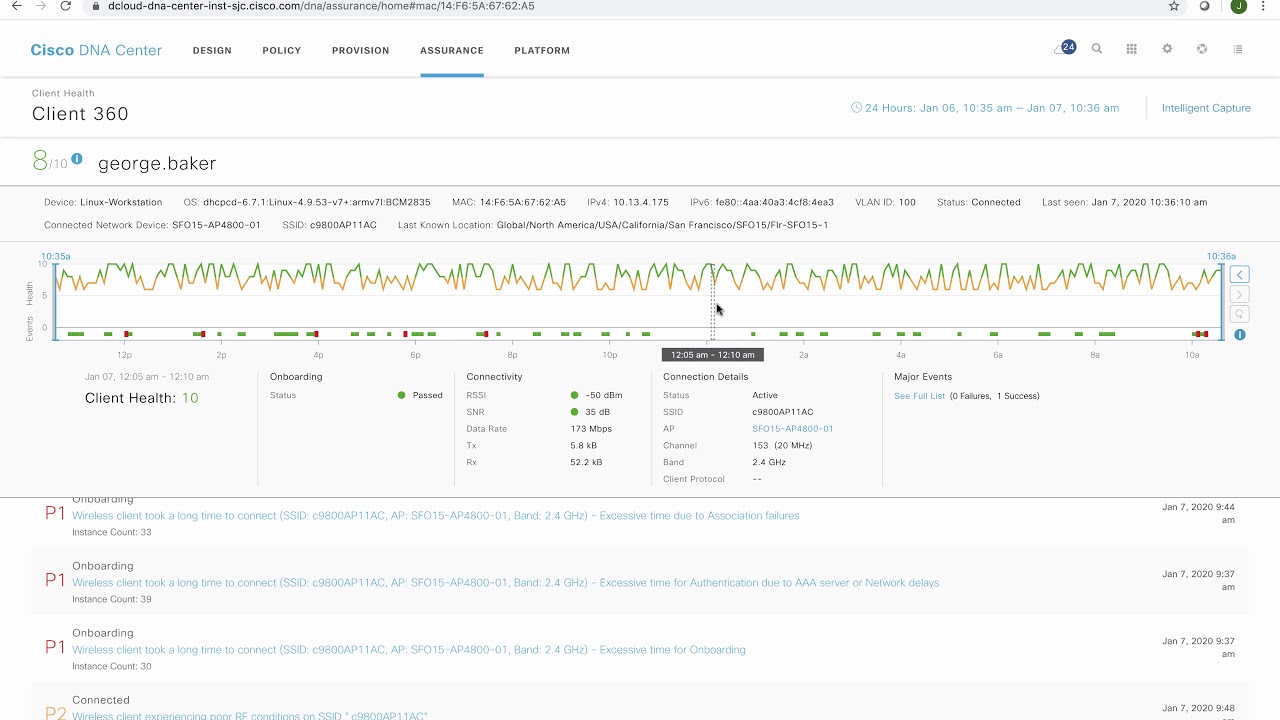Reload the page in the browser

66,6
